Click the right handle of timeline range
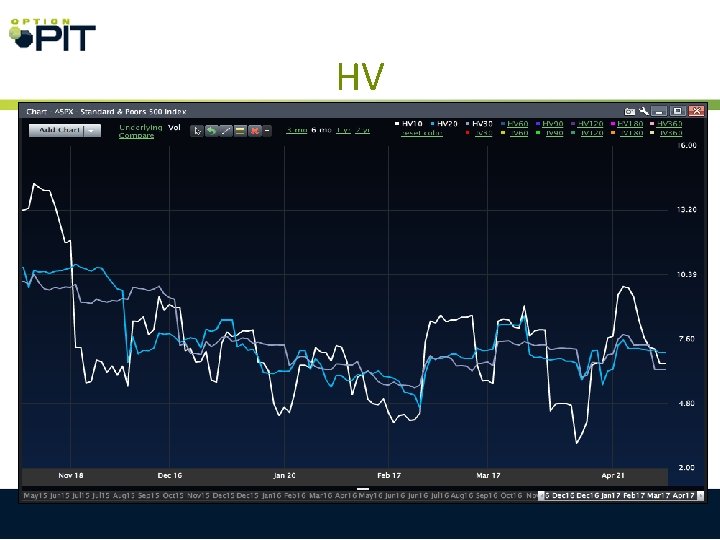720x540 pixels. pyautogui.click(x=700, y=495)
